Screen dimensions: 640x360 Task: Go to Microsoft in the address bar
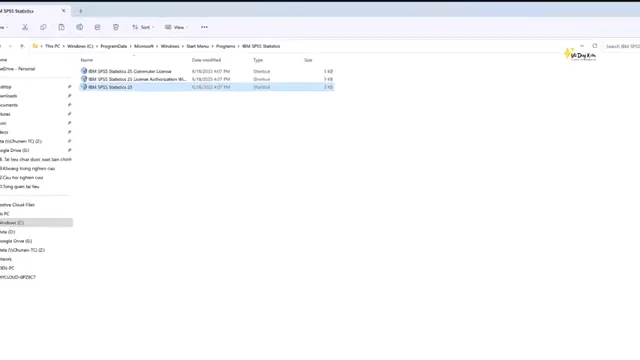(144, 46)
